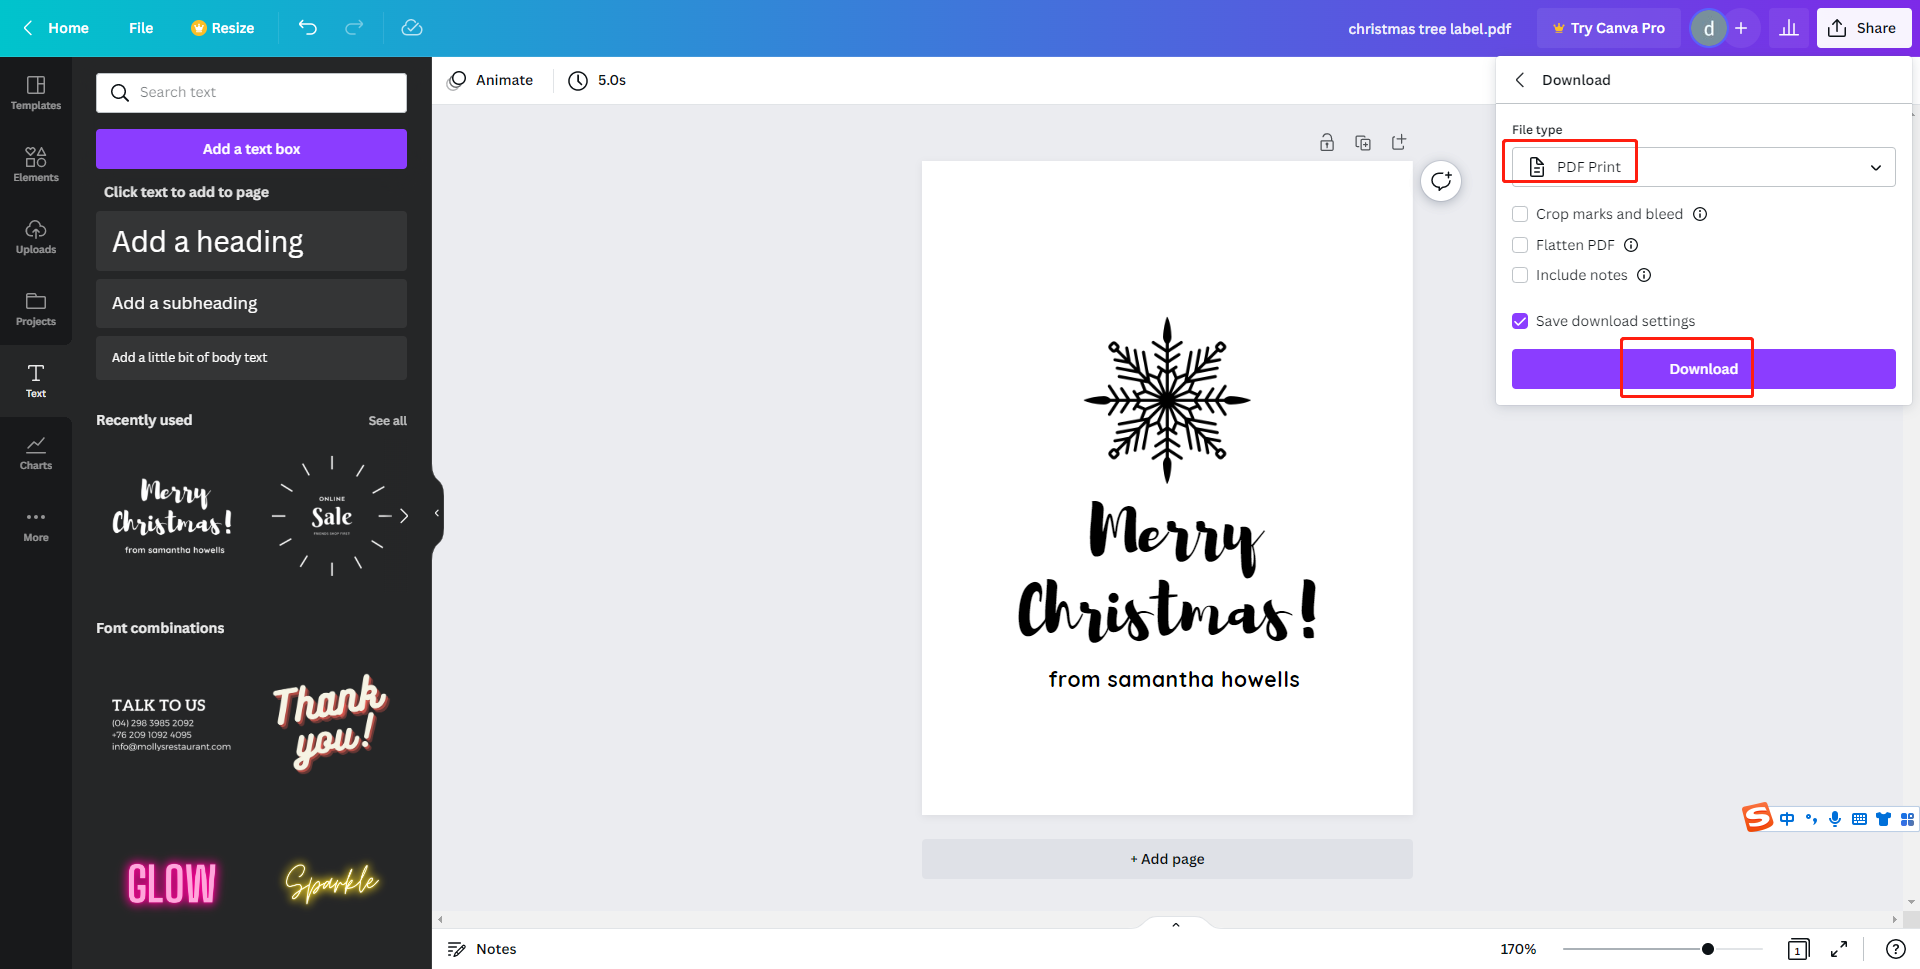The image size is (1920, 969).
Task: Click the user avatar 'd'
Action: [1709, 28]
